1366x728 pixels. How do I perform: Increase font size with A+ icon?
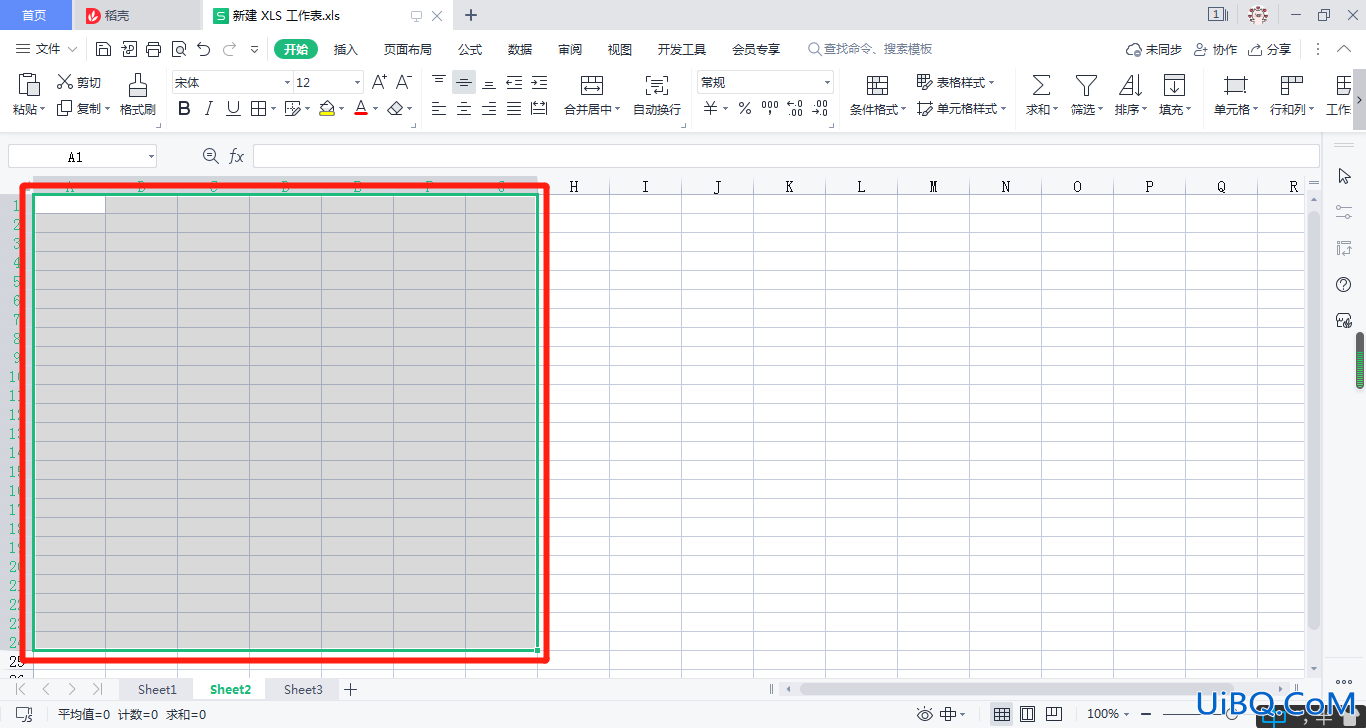(x=379, y=83)
